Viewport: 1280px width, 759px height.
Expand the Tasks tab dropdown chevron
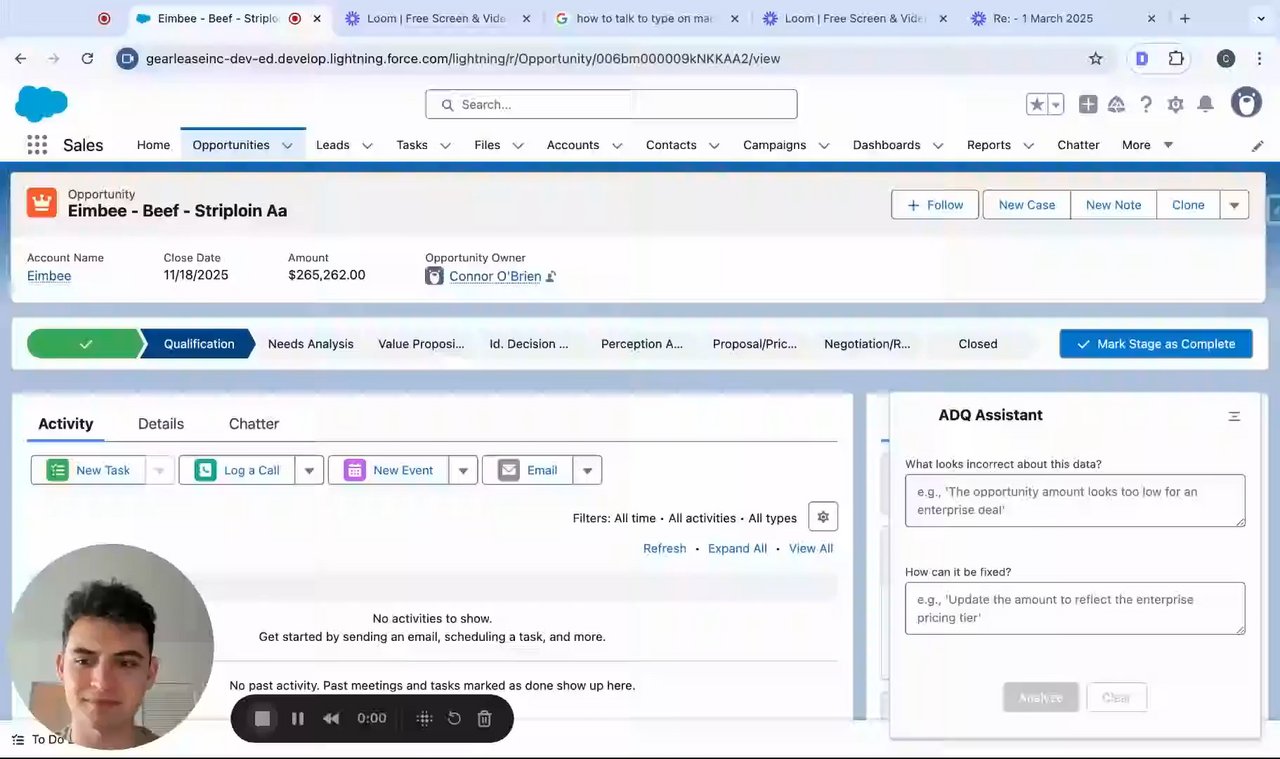coord(445,146)
